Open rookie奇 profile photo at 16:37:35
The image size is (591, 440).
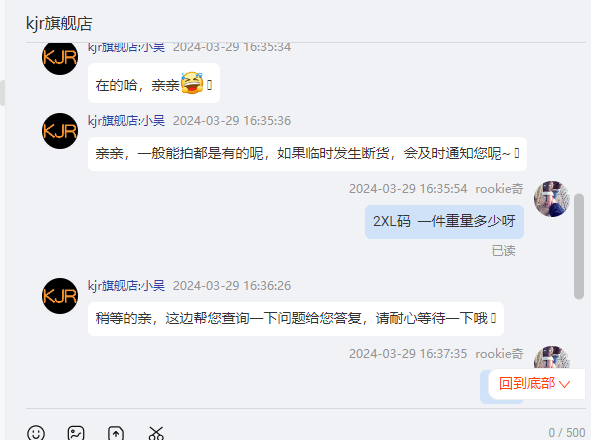(x=552, y=357)
